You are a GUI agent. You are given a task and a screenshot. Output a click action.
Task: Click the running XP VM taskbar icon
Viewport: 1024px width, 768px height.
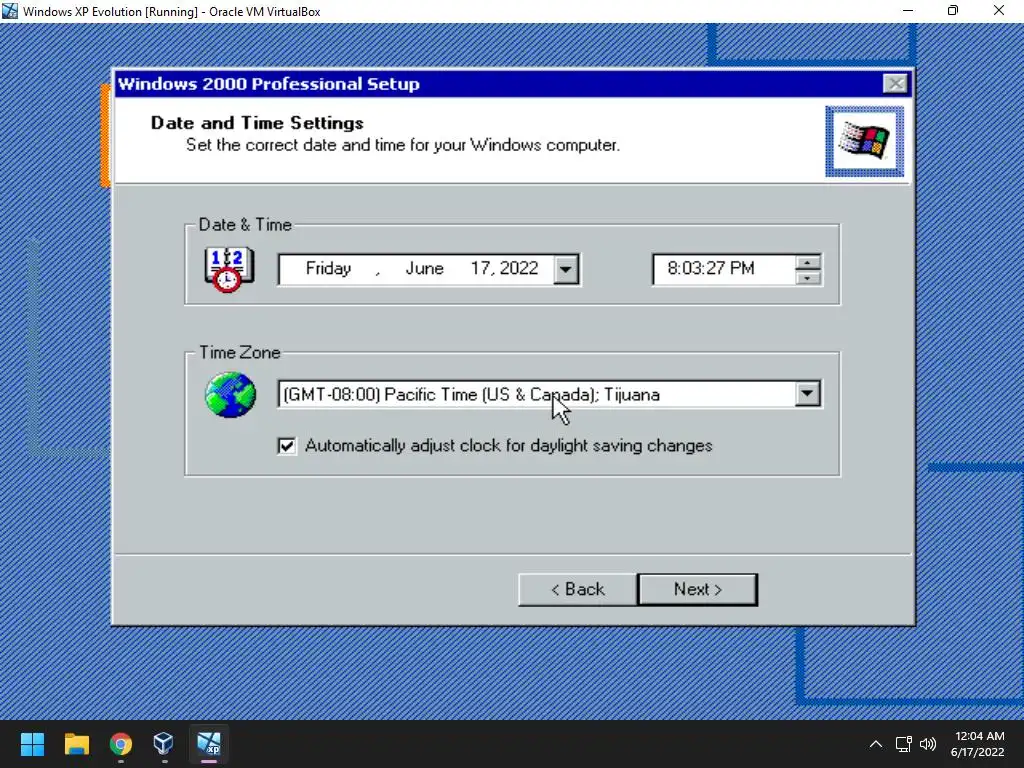209,744
